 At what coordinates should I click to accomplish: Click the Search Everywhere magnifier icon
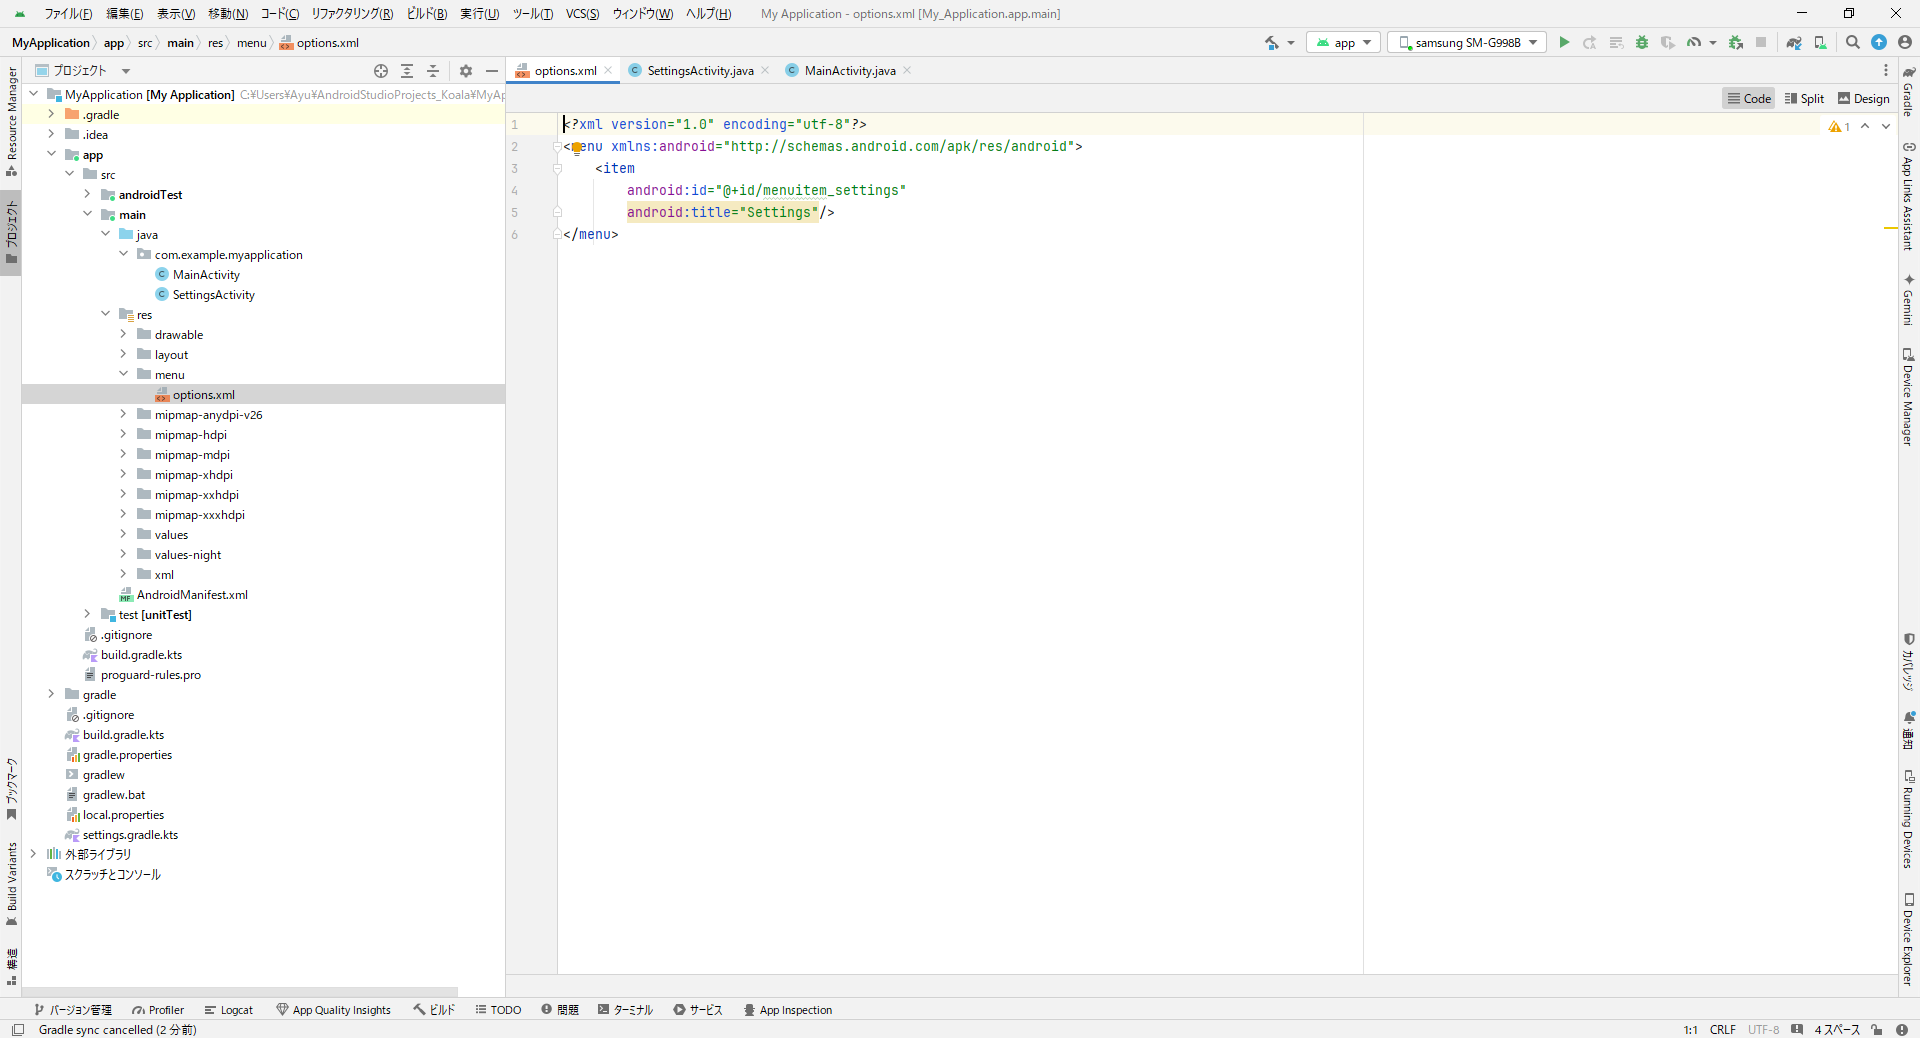coord(1852,43)
